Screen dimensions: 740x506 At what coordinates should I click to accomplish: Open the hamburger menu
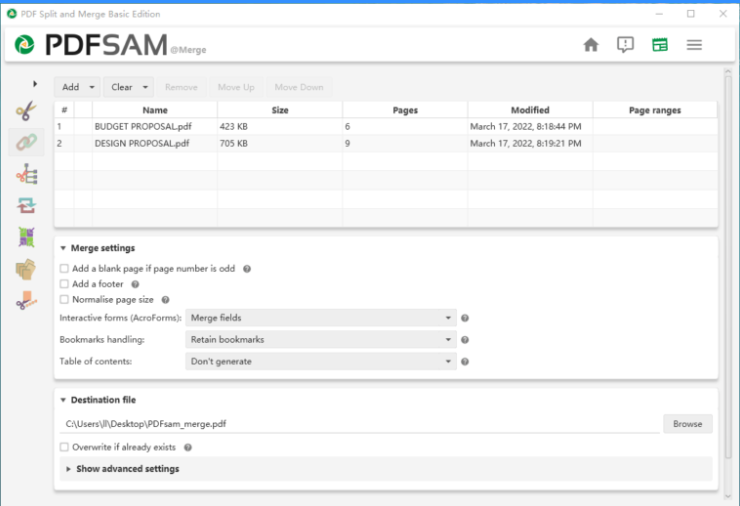click(x=694, y=45)
